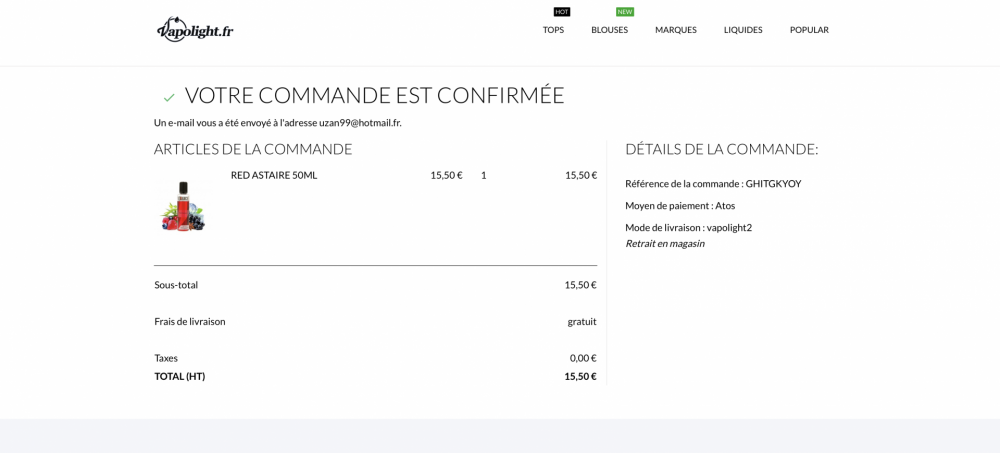The height and width of the screenshot is (453, 1000).
Task: Open the TOPS menu
Action: coord(553,30)
